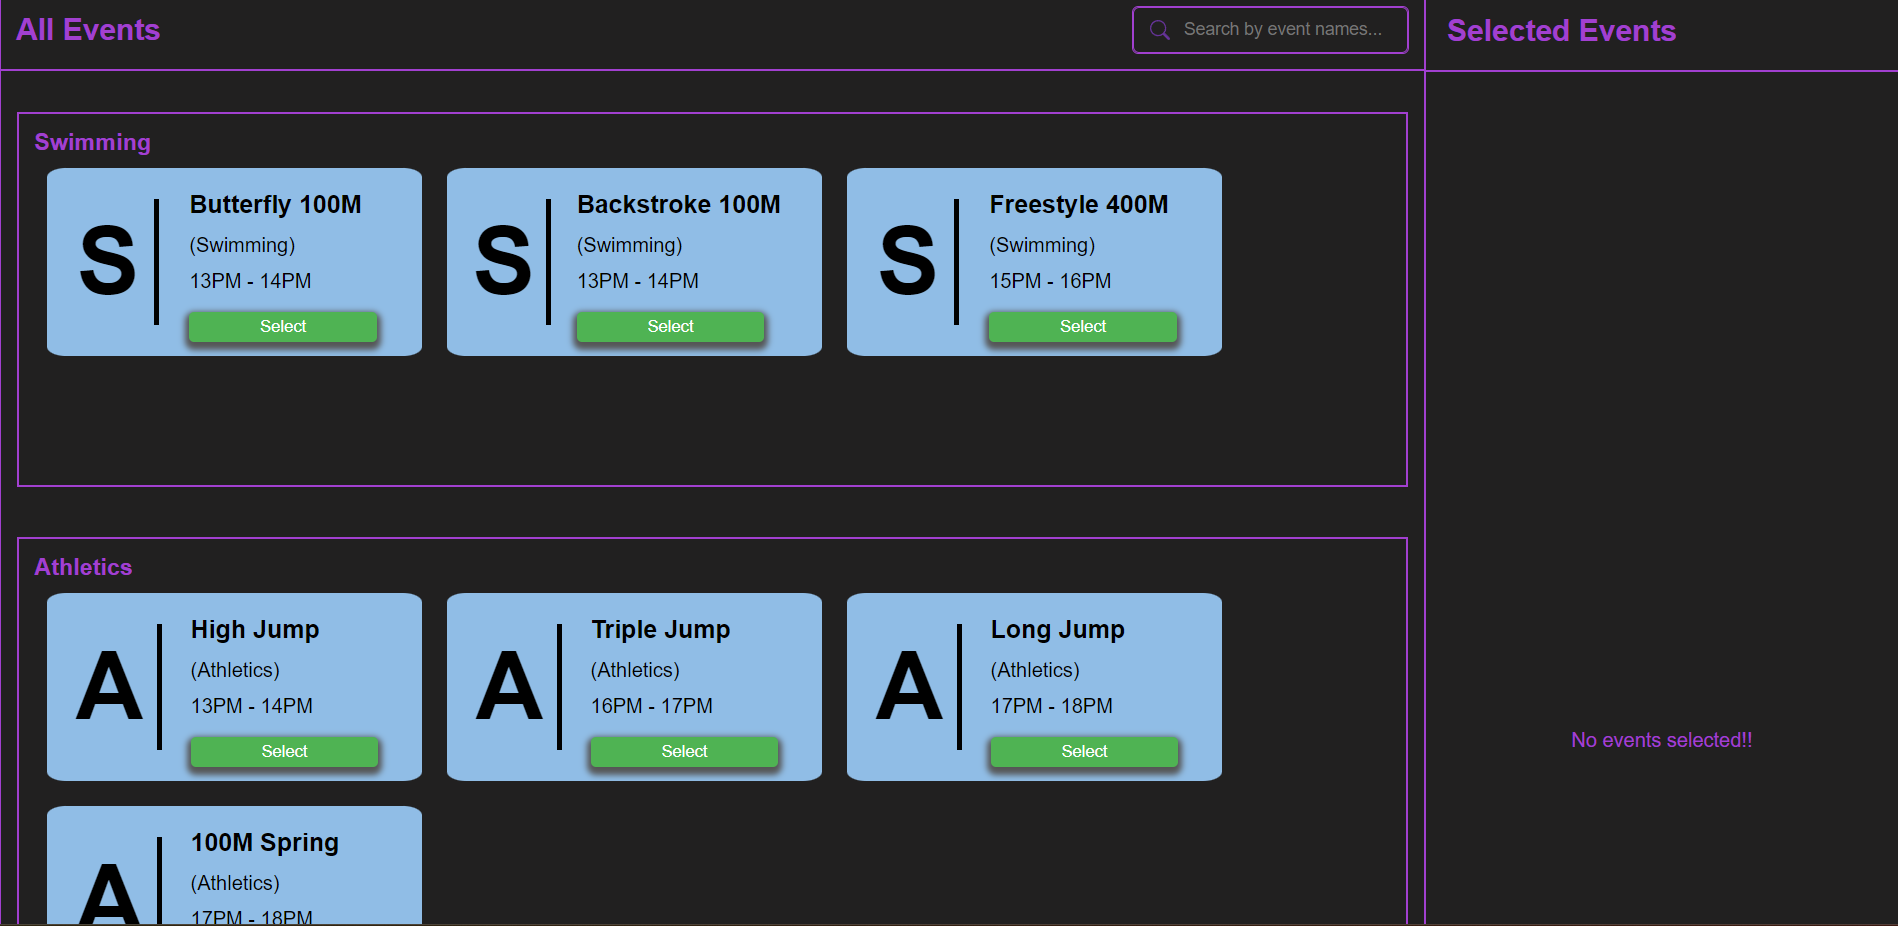Viewport: 1898px width, 926px height.
Task: Click the S letter icon on Freestyle 400M
Action: pyautogui.click(x=908, y=261)
